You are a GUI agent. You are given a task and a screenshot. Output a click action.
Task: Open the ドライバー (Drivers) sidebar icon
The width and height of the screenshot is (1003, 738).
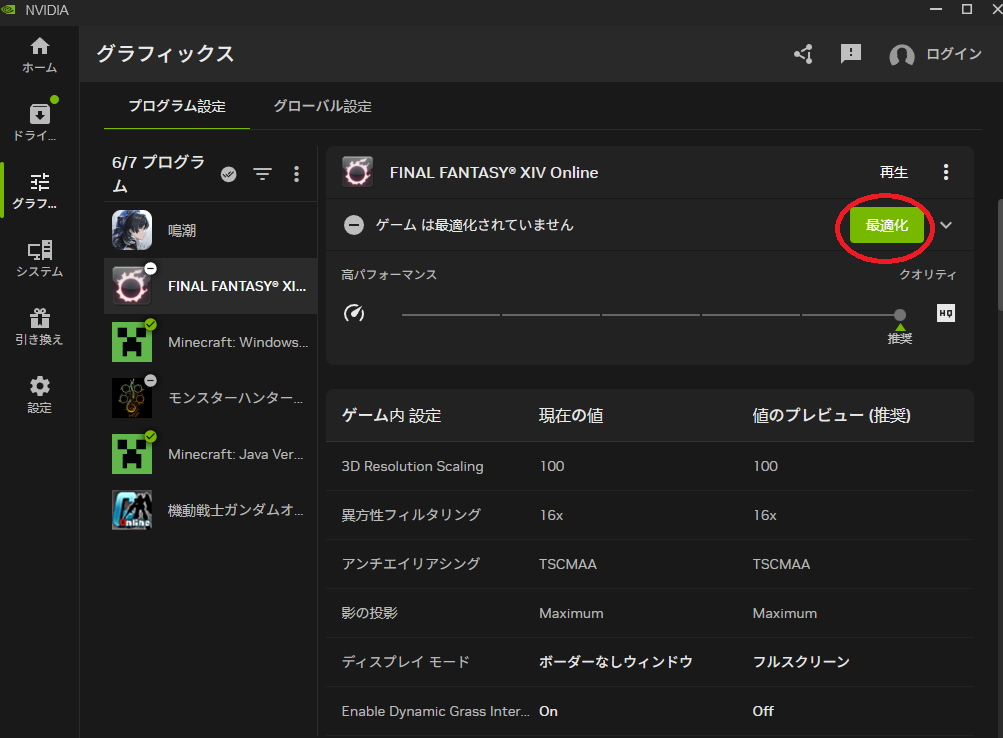click(x=39, y=122)
